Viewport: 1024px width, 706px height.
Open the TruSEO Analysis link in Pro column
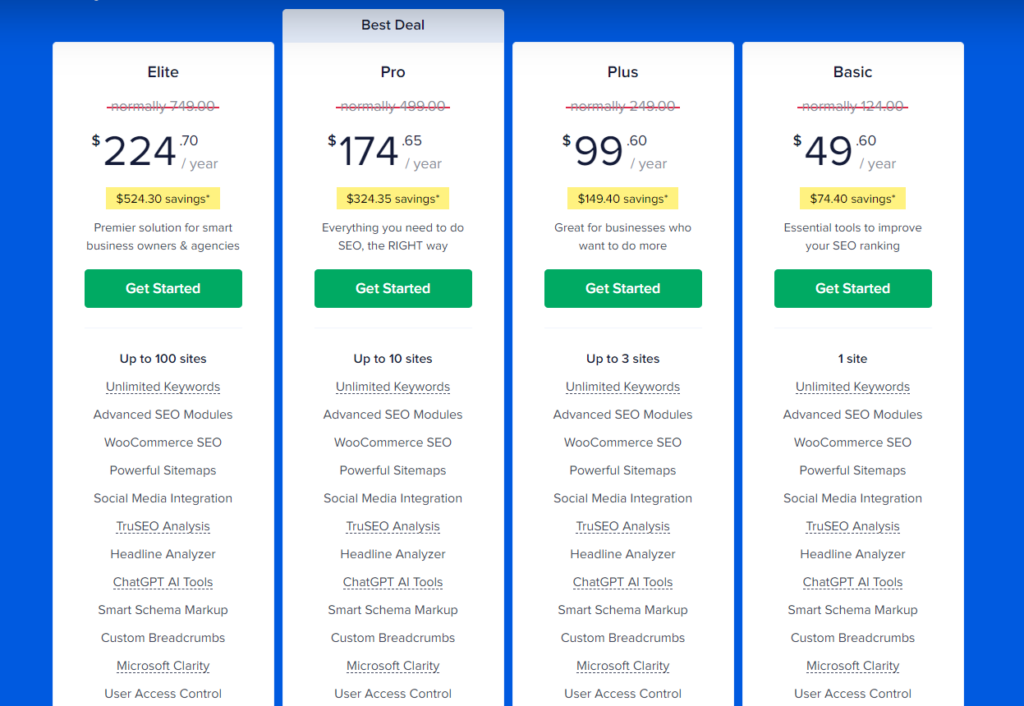[x=392, y=526]
